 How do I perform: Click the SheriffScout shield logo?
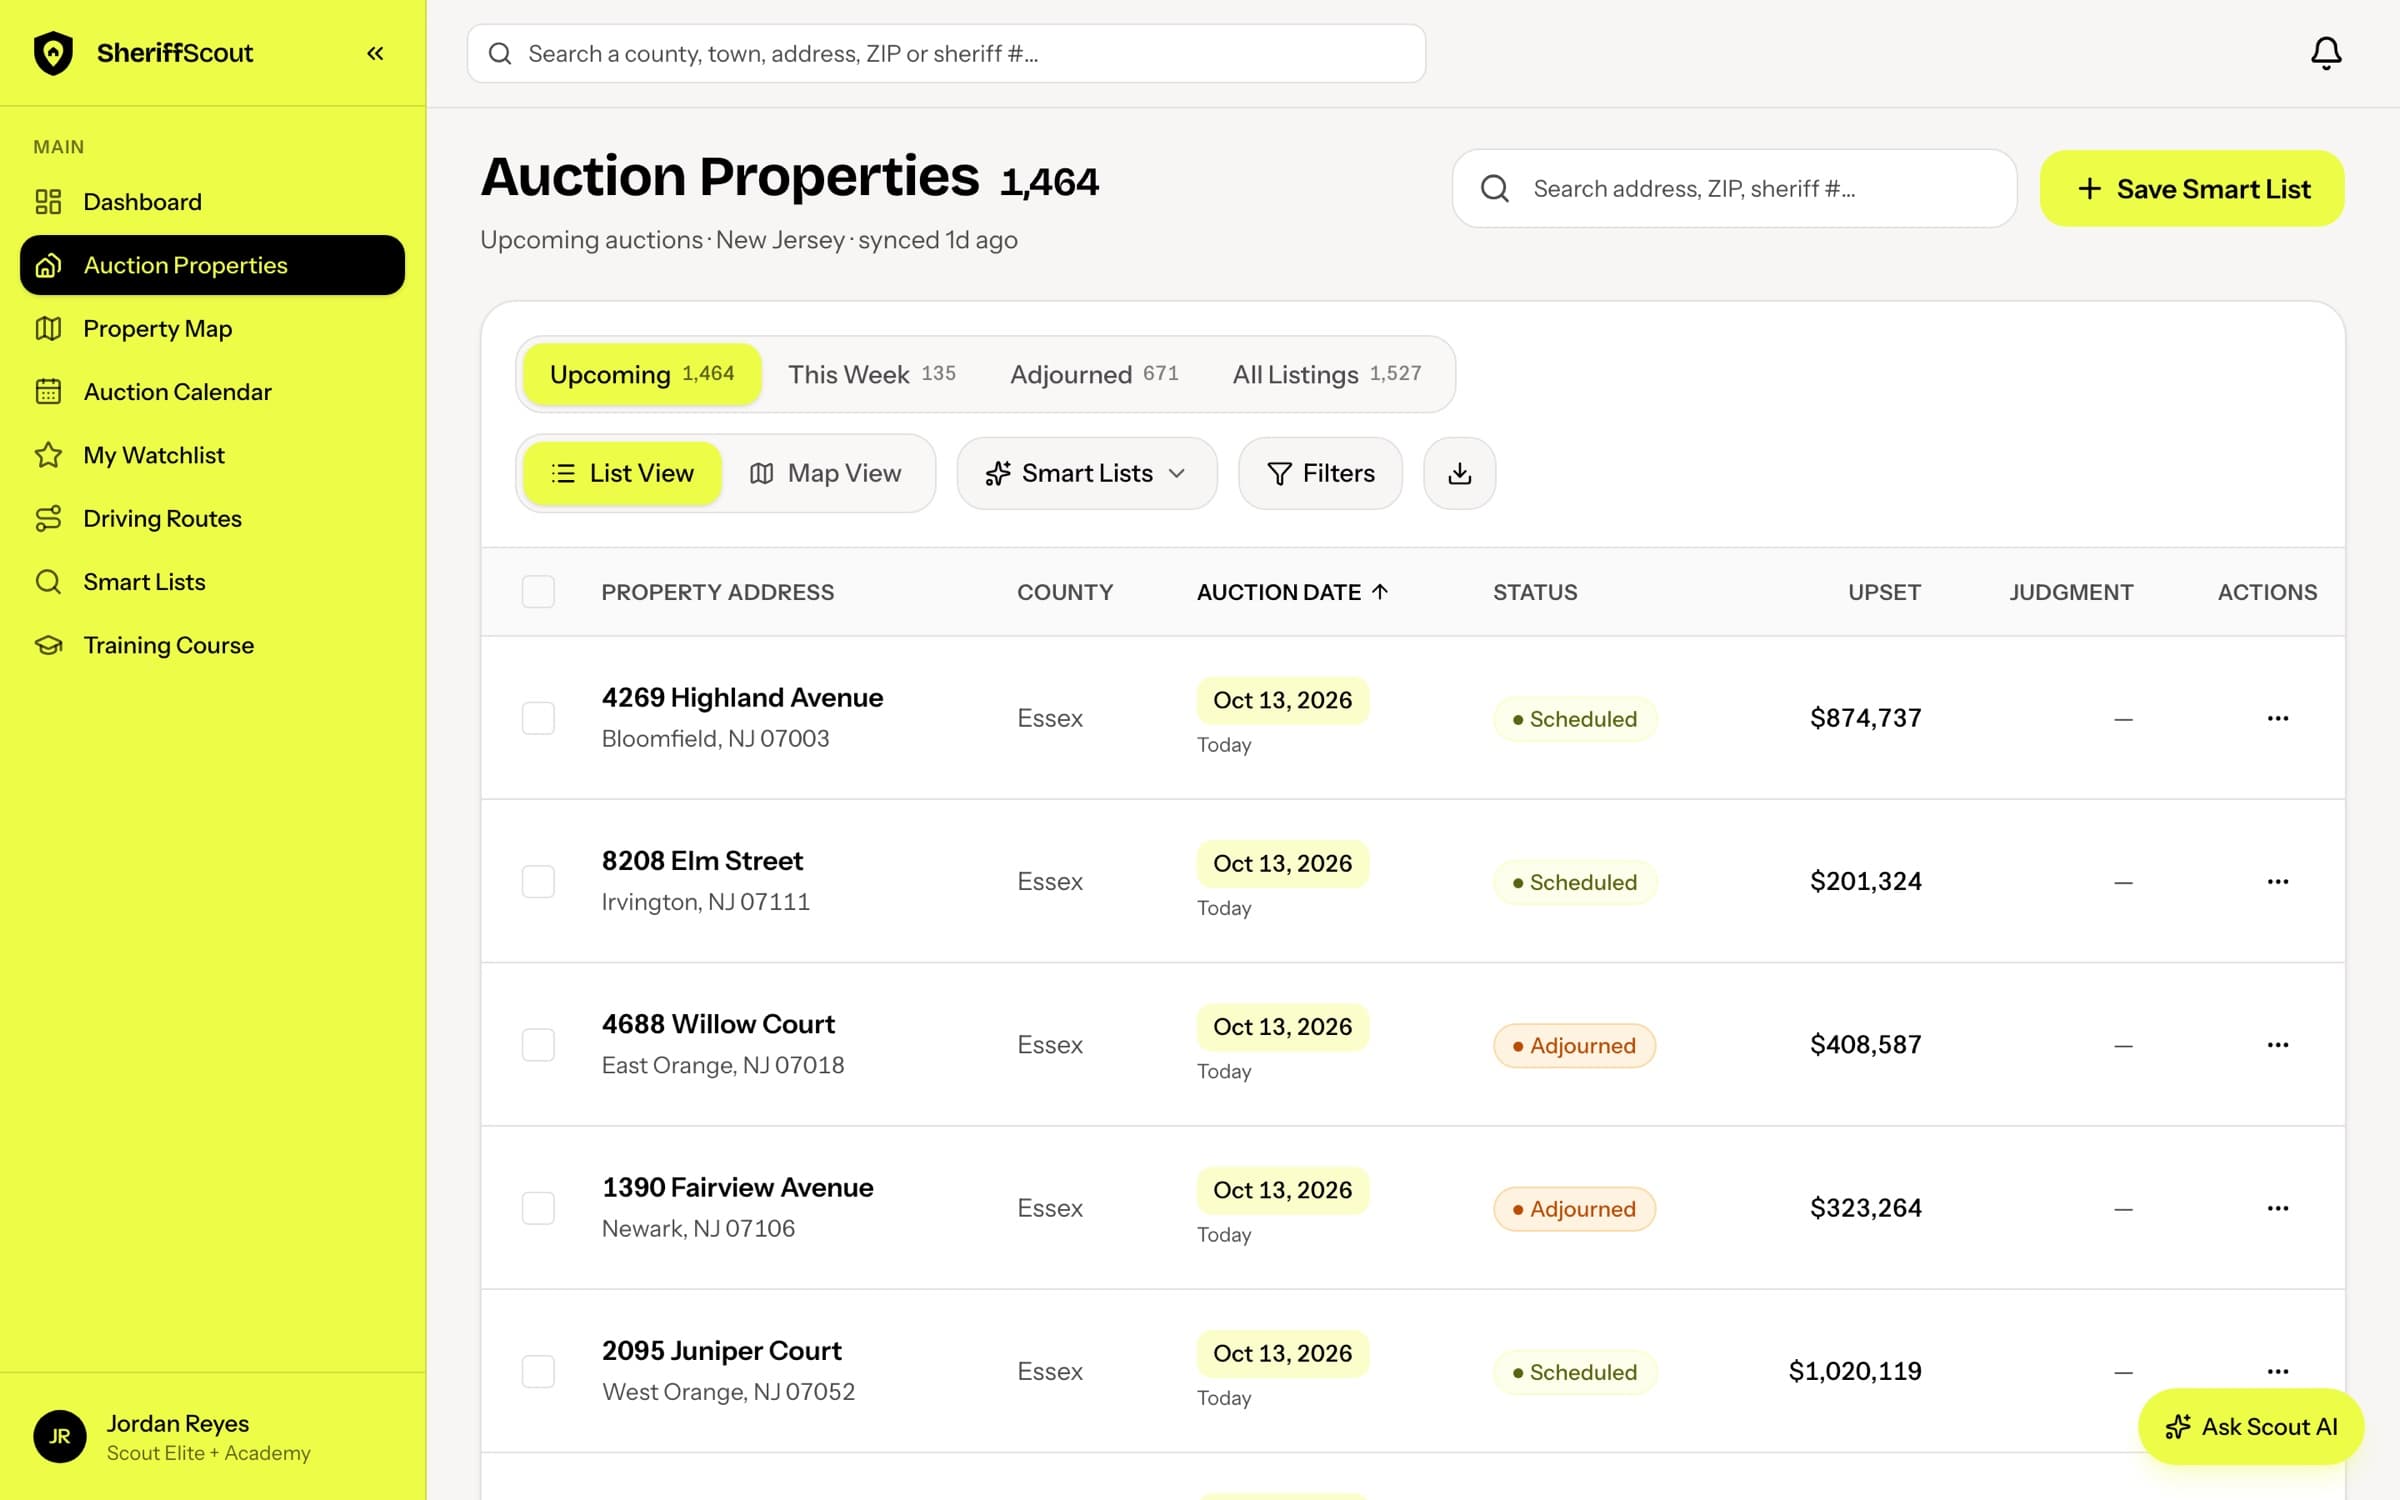pos(53,53)
